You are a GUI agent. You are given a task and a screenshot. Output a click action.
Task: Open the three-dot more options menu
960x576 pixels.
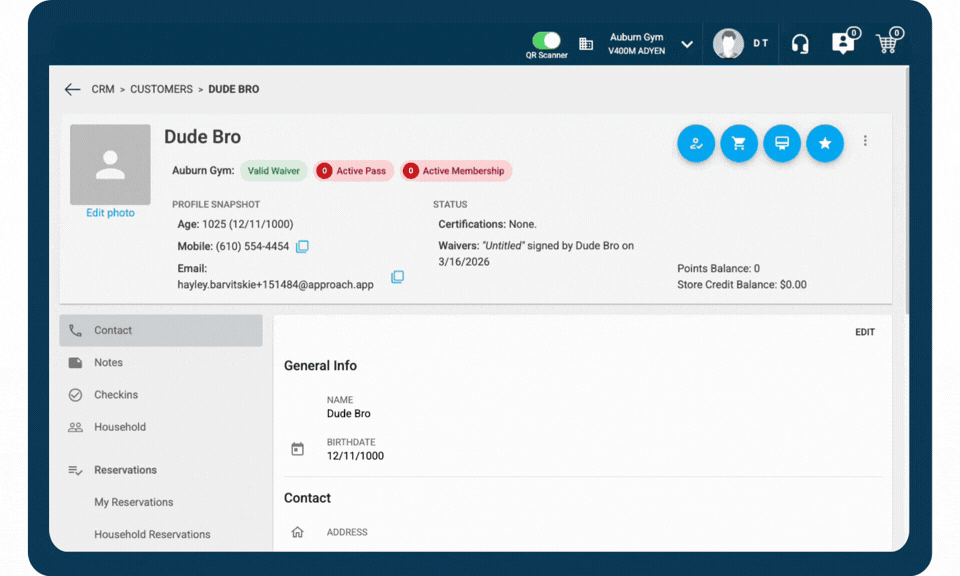[865, 141]
